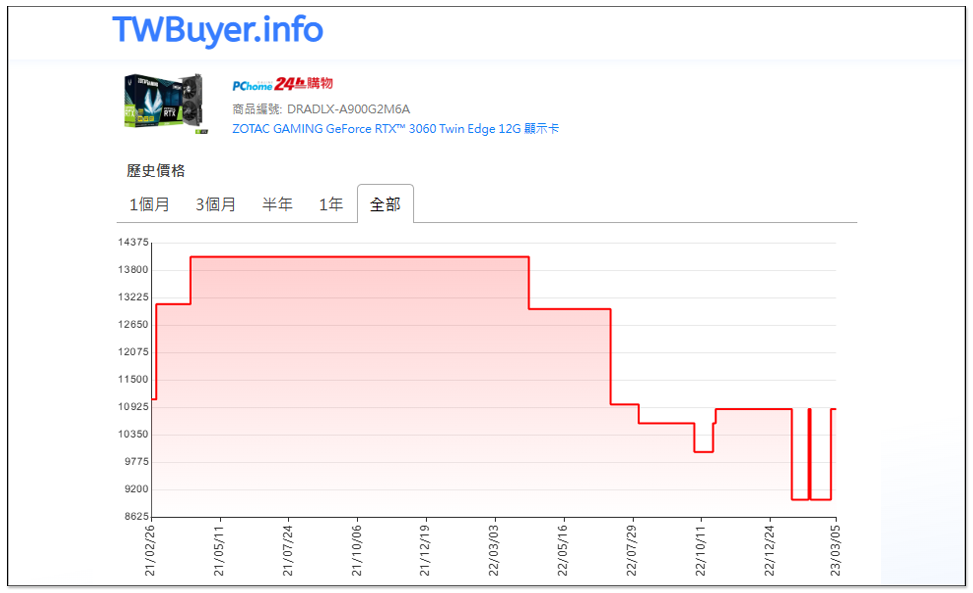The image size is (973, 593).
Task: Click the 9775 y-axis label
Action: 137,461
